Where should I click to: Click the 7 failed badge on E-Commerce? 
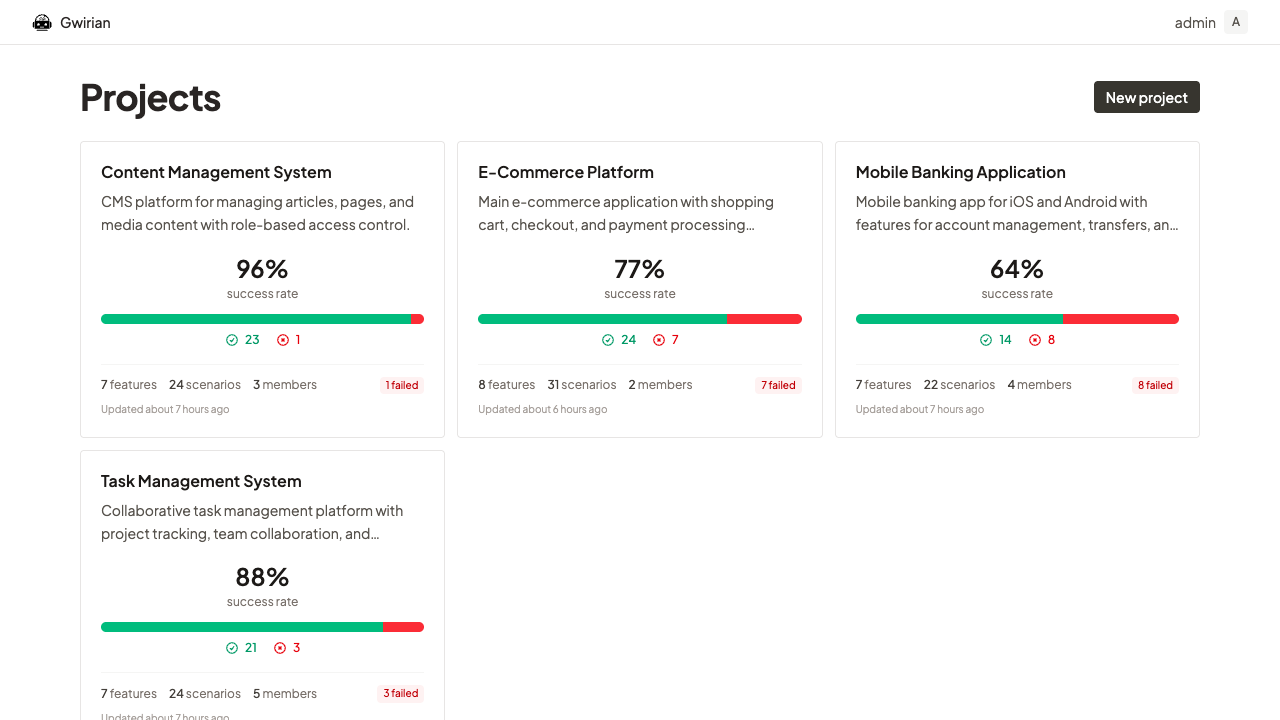tap(778, 385)
